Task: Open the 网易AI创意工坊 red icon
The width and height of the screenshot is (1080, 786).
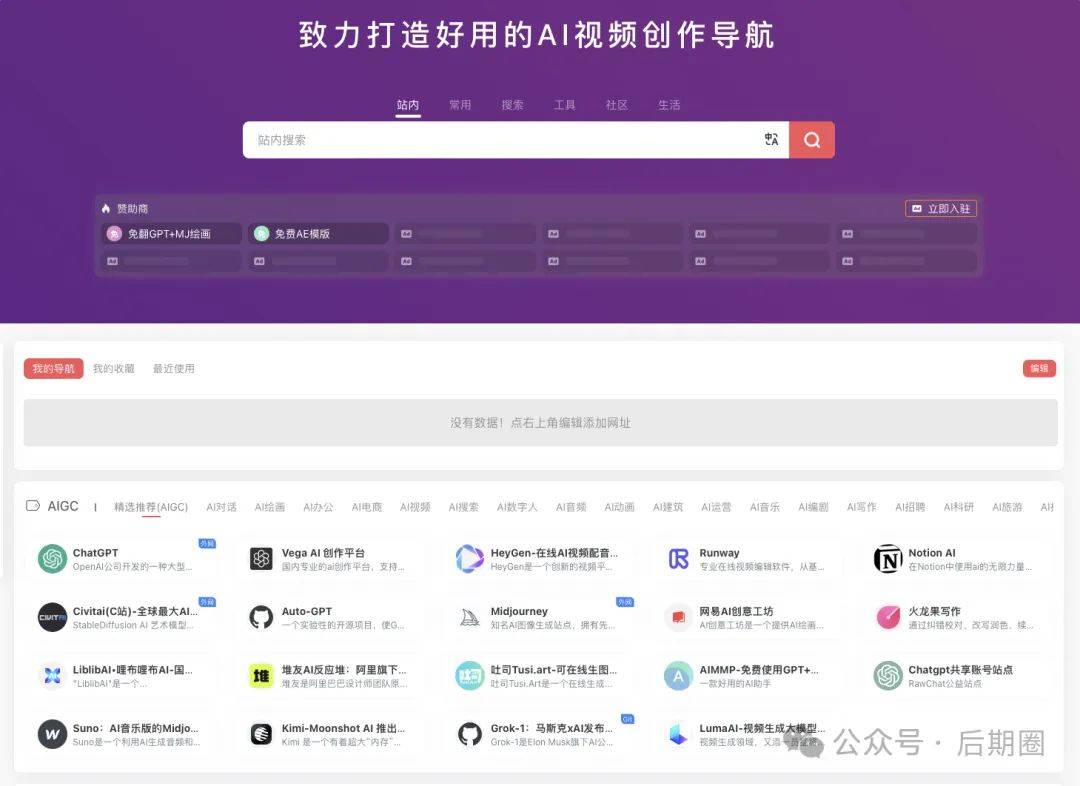Action: click(x=678, y=617)
